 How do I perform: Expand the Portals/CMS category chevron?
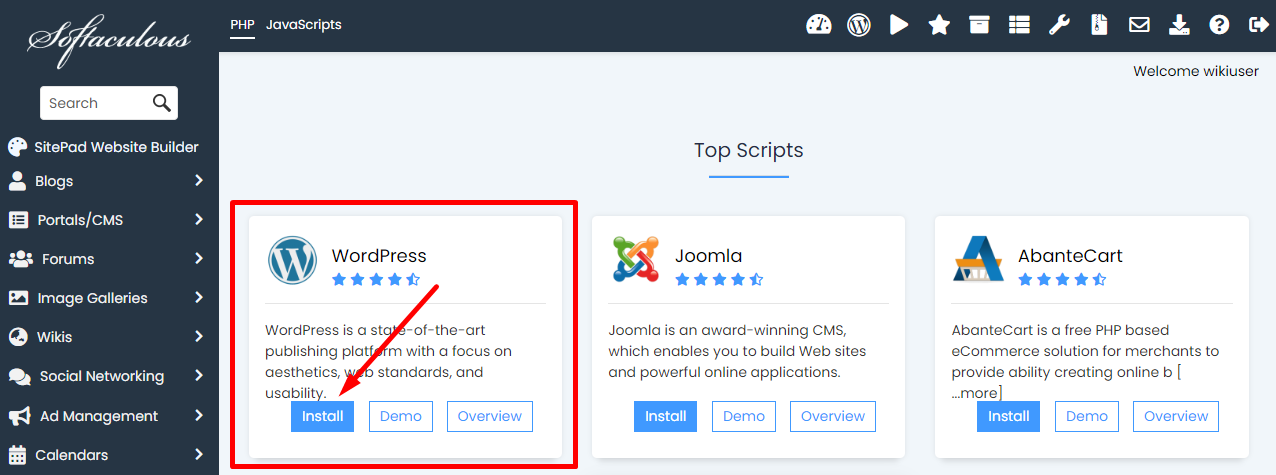[x=199, y=220]
